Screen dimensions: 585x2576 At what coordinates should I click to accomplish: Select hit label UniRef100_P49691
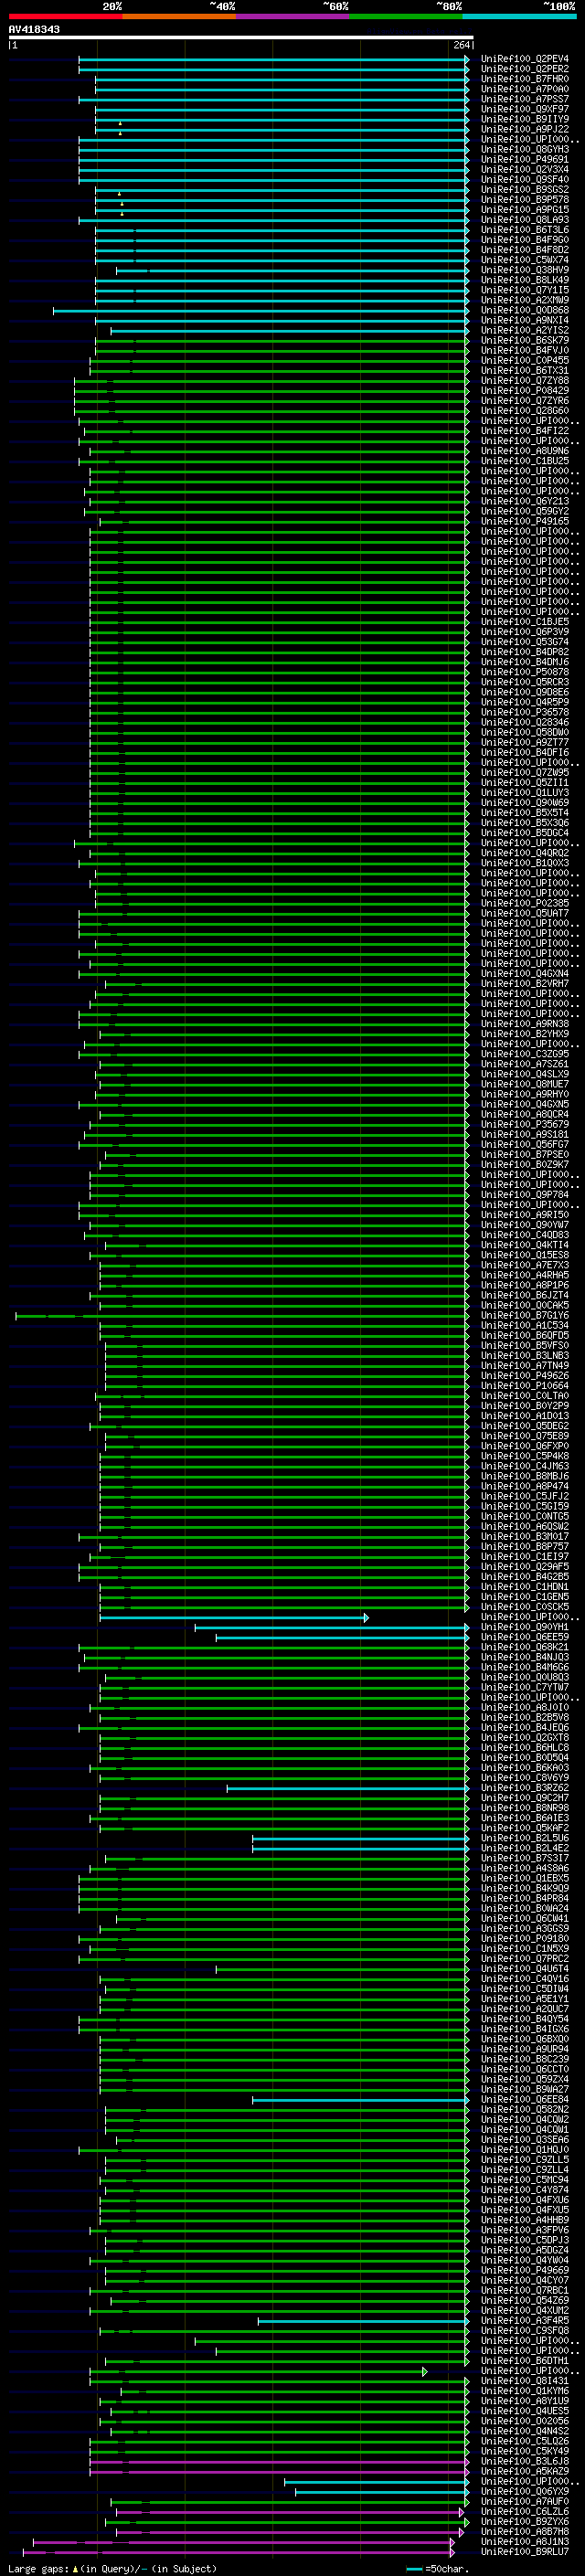[x=524, y=159]
